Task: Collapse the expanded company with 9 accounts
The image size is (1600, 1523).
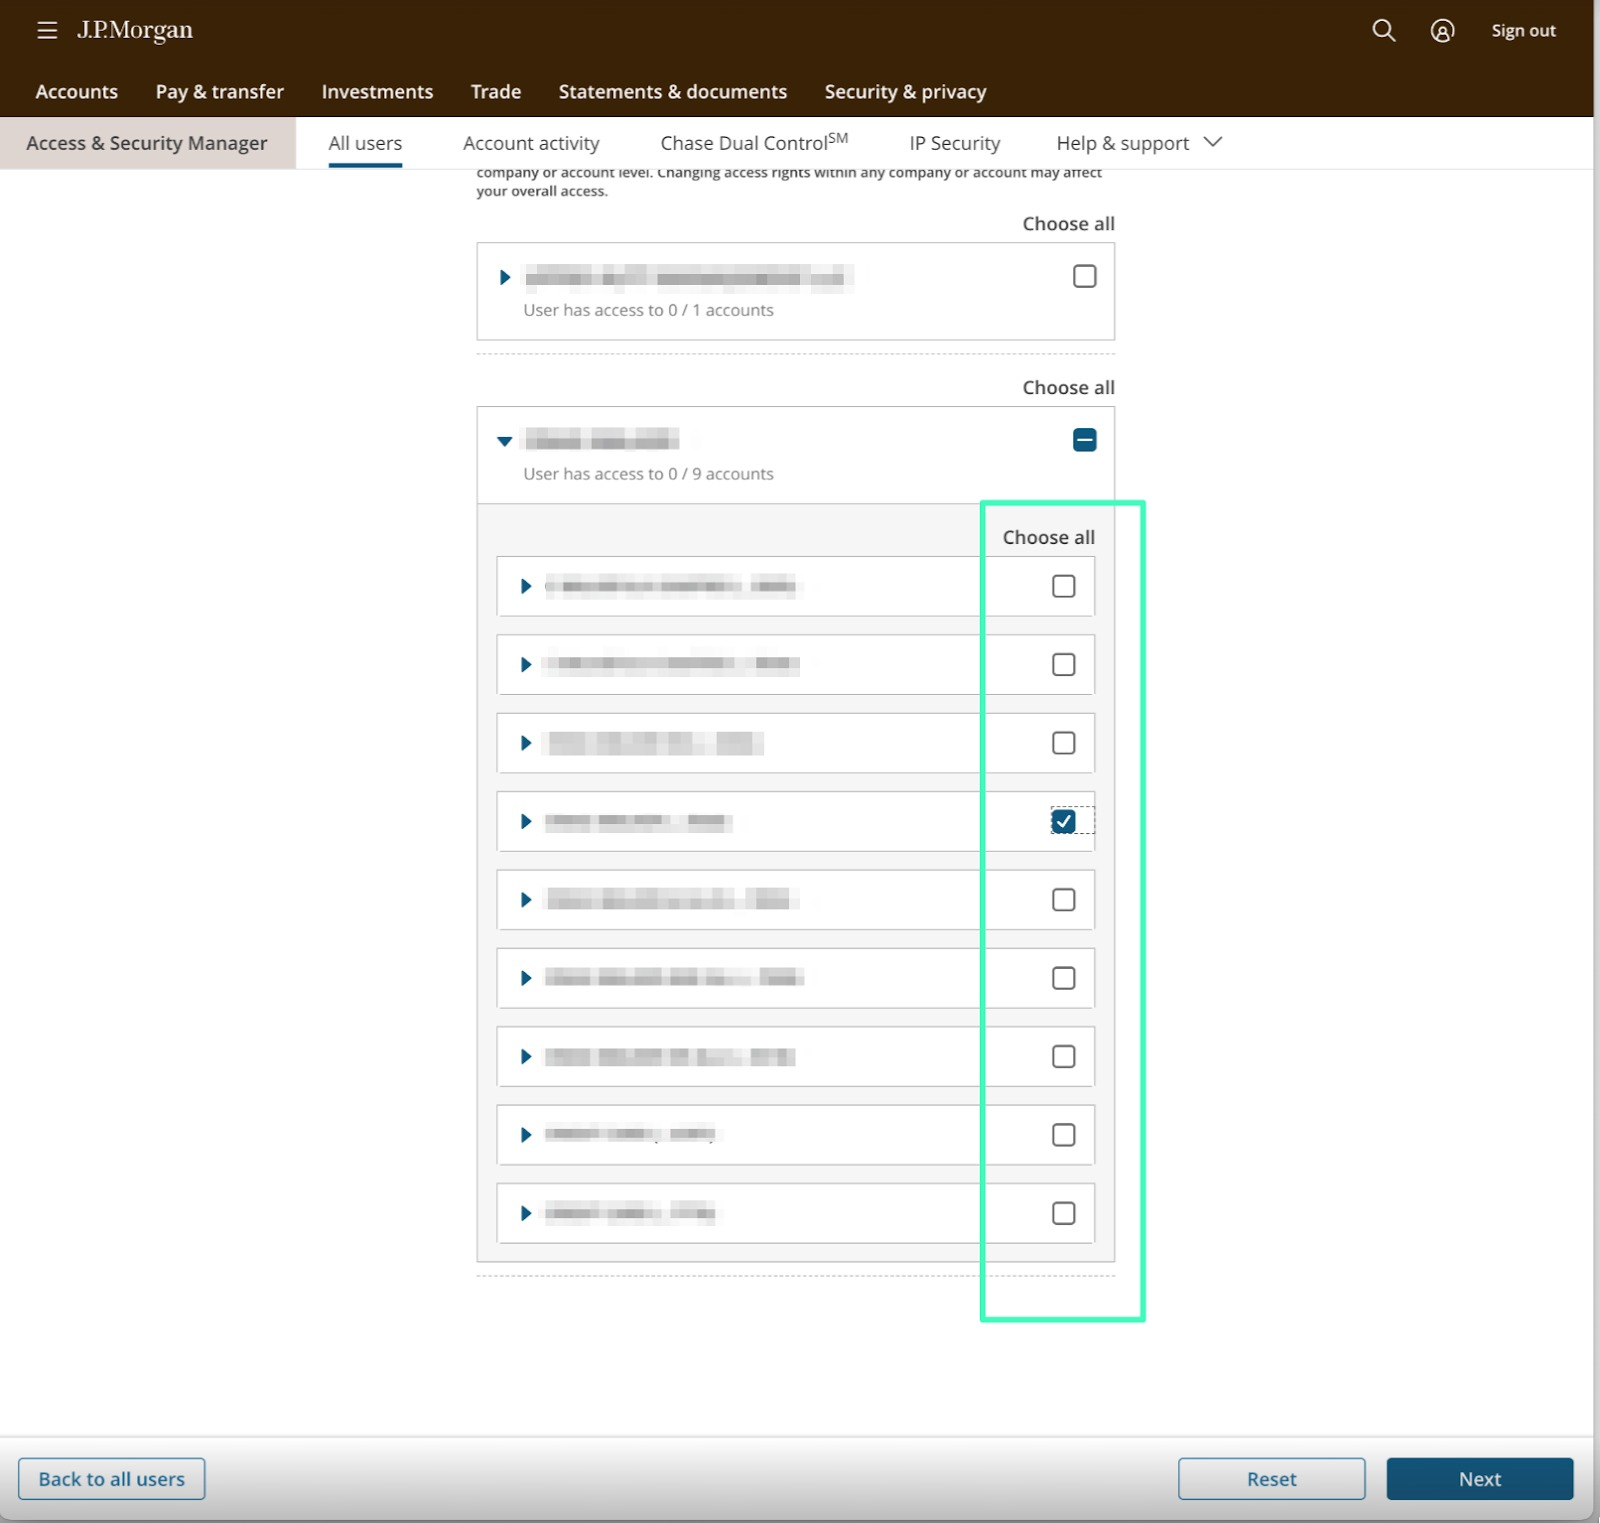Action: 505,441
